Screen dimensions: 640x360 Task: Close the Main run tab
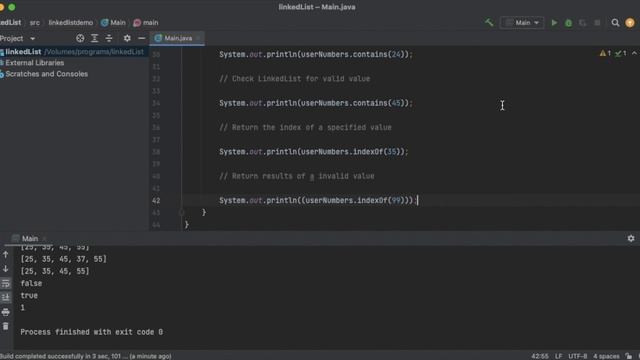pos(44,238)
